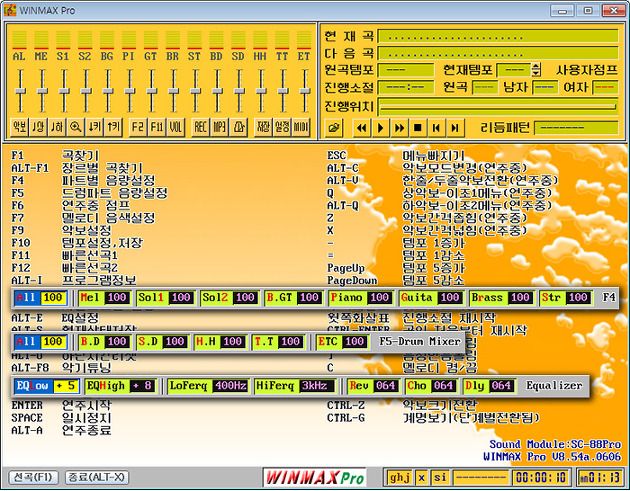The image size is (630, 491).
Task: Select the B.GT 100 volume field
Action: [293, 298]
